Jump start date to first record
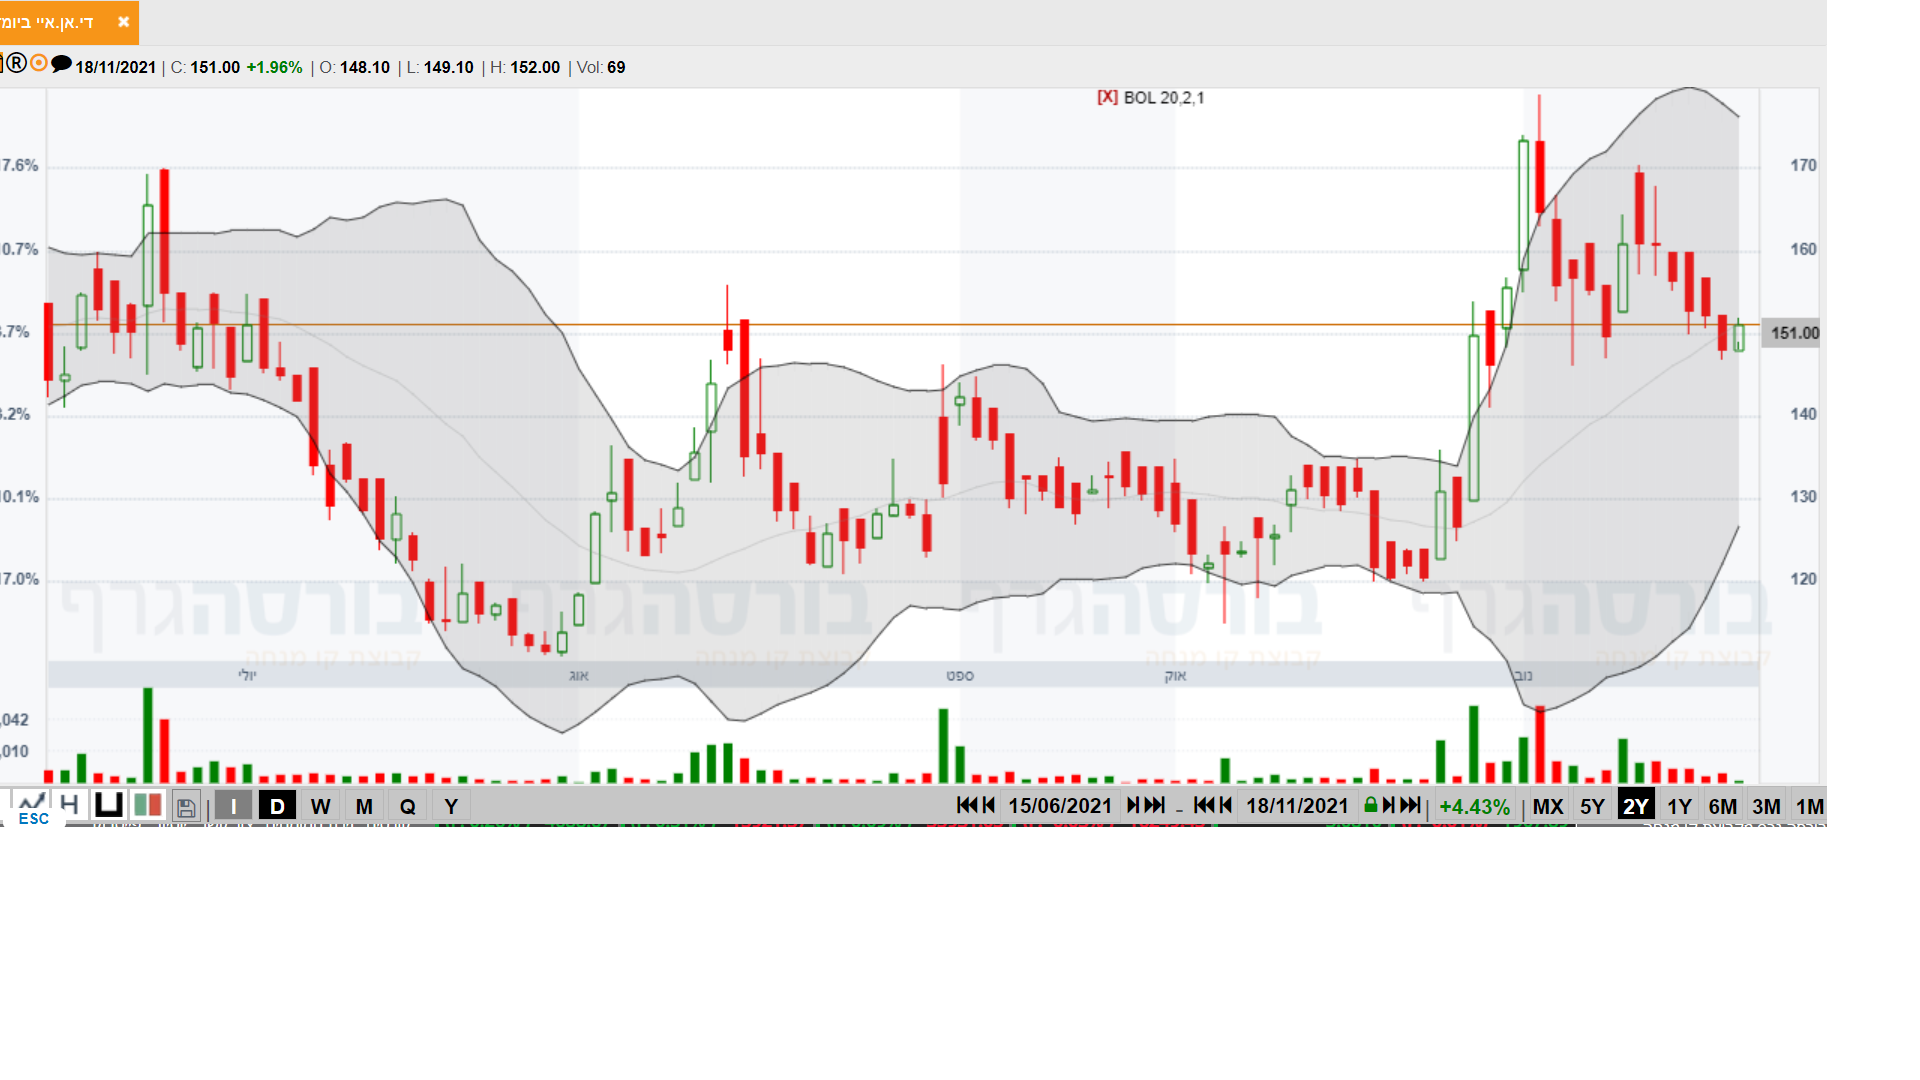The width and height of the screenshot is (1920, 1080). pos(966,806)
